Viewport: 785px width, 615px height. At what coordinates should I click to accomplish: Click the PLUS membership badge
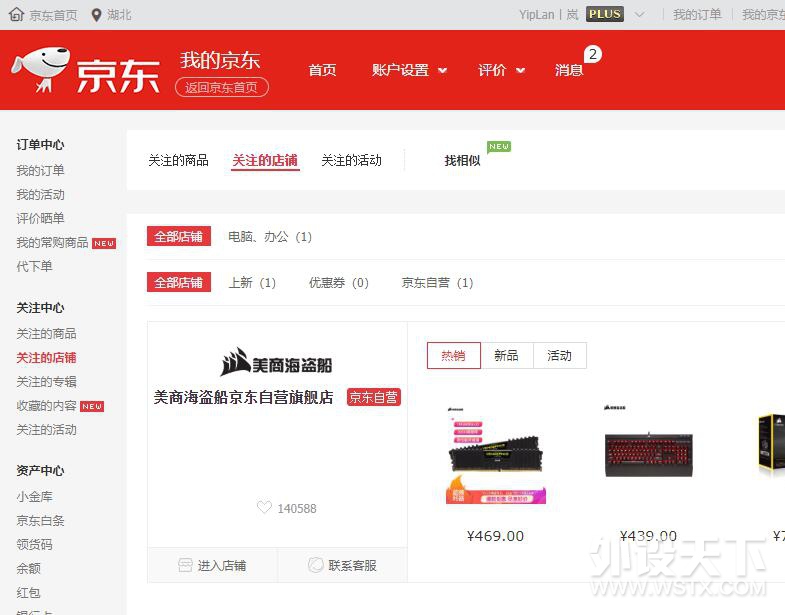pyautogui.click(x=605, y=14)
